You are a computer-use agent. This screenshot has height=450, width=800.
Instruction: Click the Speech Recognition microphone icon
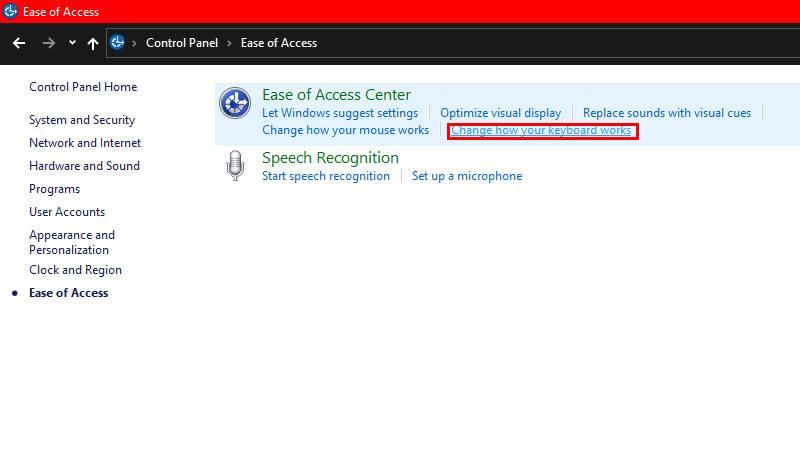235,165
